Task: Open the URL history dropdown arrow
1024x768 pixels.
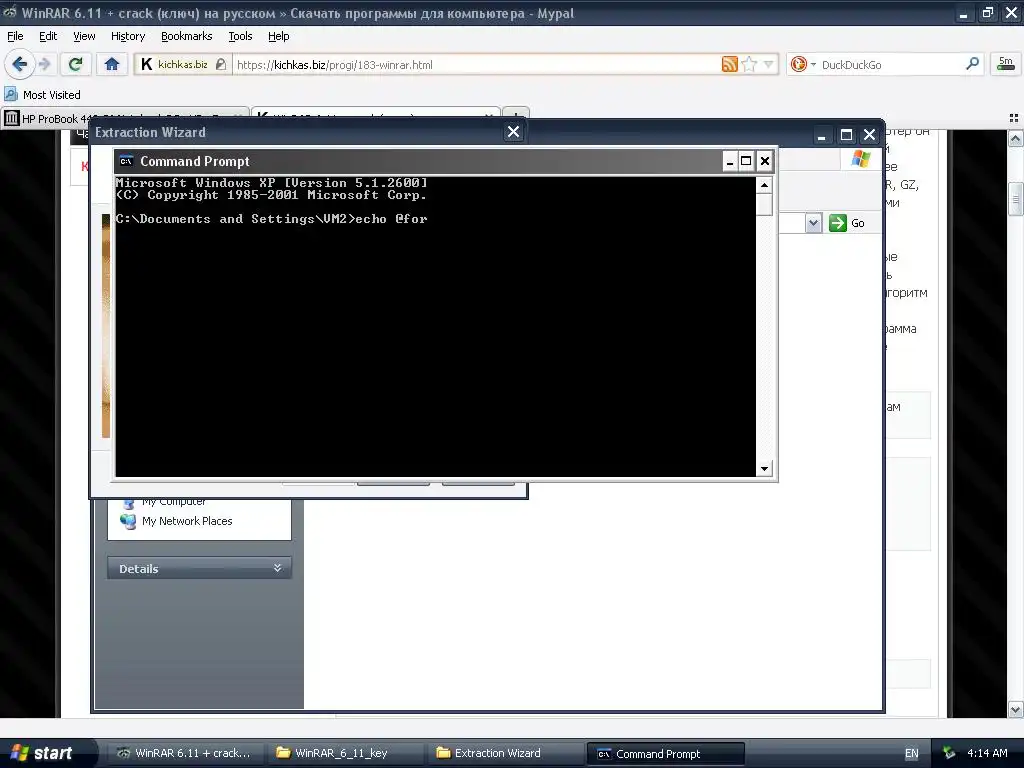Action: click(x=769, y=64)
